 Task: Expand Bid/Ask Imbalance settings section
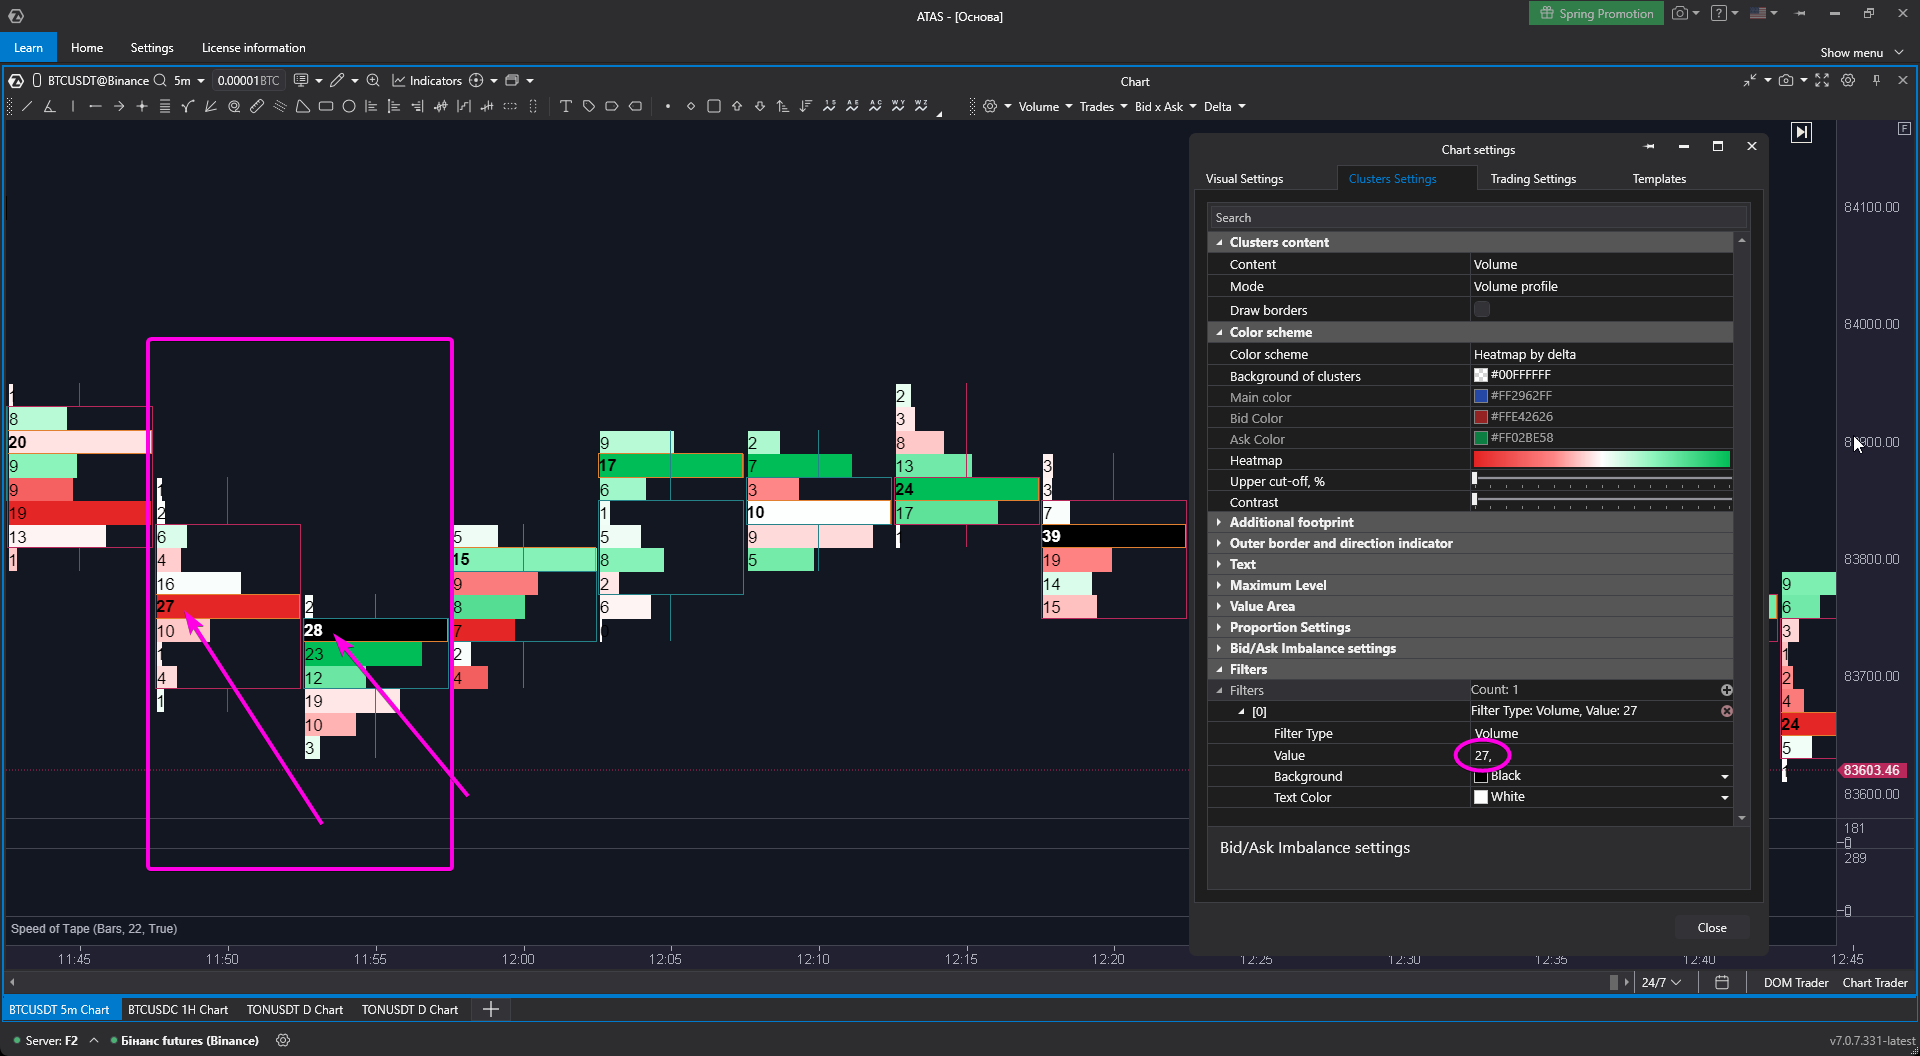point(1219,648)
